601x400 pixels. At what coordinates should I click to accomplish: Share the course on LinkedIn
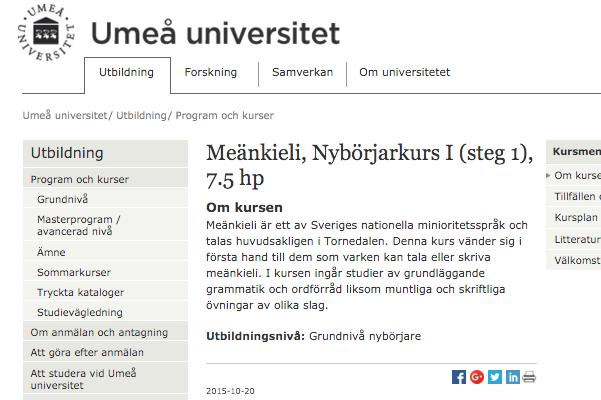512,377
